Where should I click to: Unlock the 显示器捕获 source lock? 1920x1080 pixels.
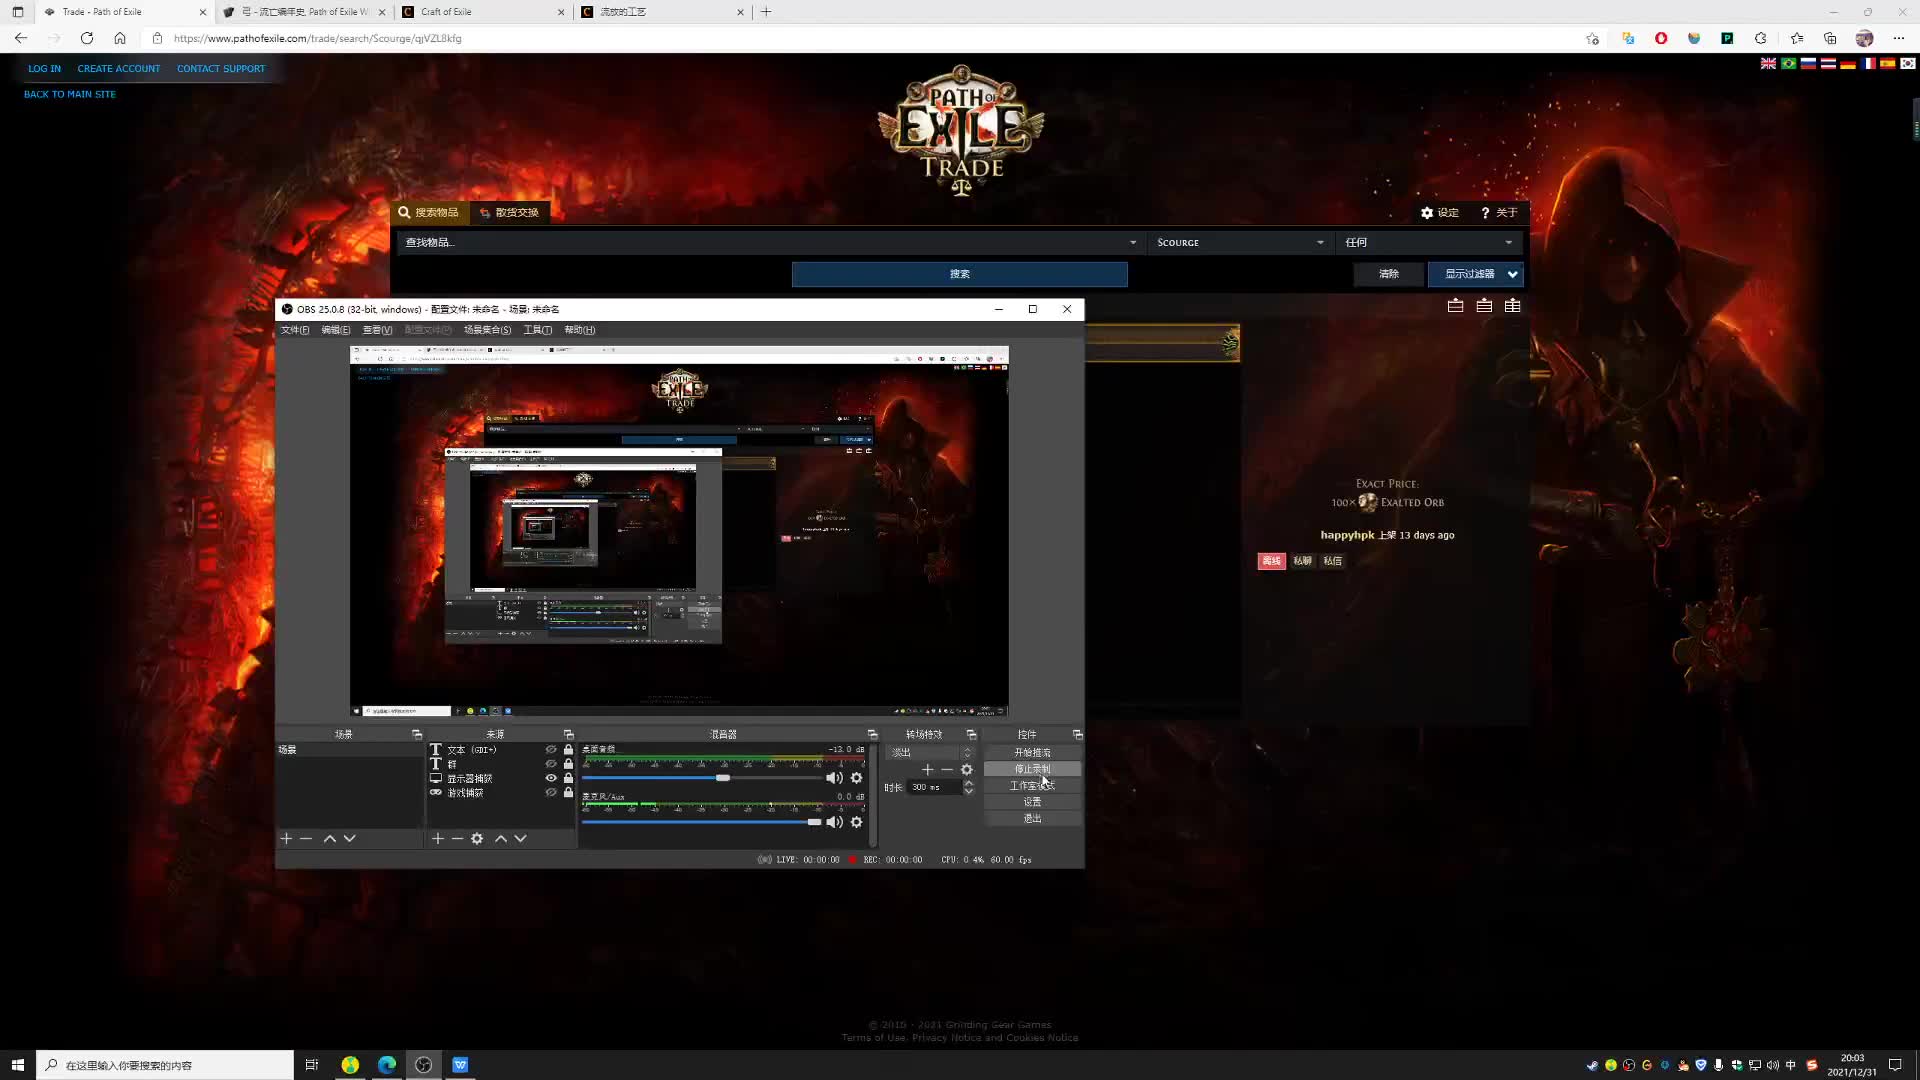point(568,778)
